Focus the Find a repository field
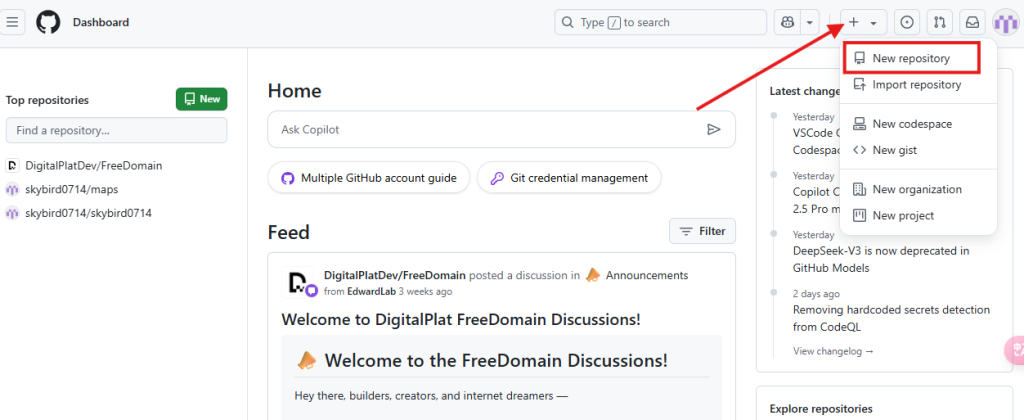1024x420 pixels. (116, 130)
